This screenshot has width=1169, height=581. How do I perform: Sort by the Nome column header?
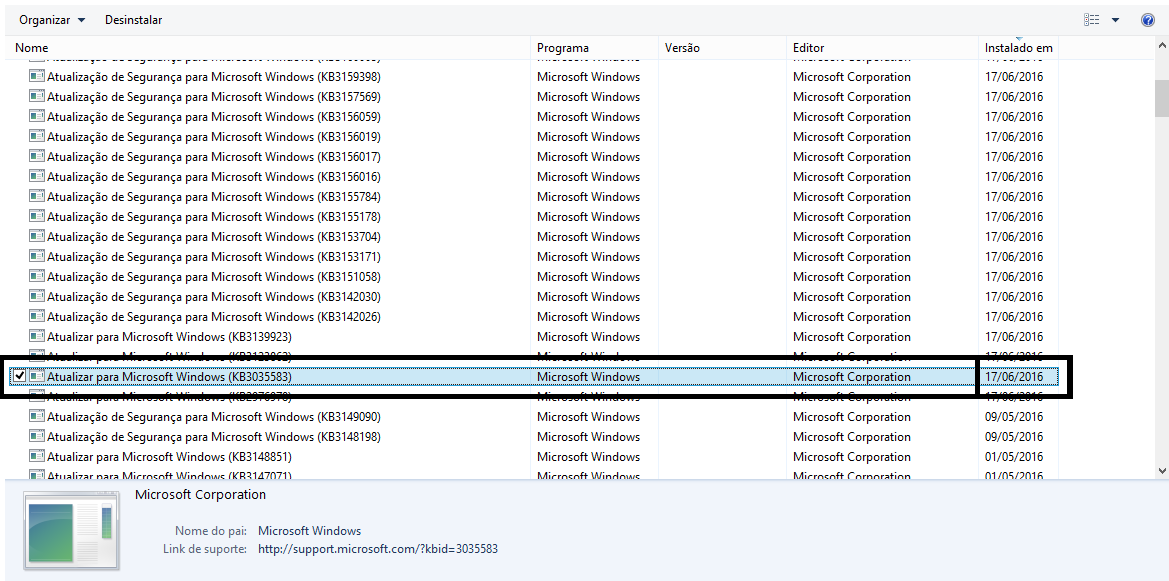pyautogui.click(x=268, y=48)
